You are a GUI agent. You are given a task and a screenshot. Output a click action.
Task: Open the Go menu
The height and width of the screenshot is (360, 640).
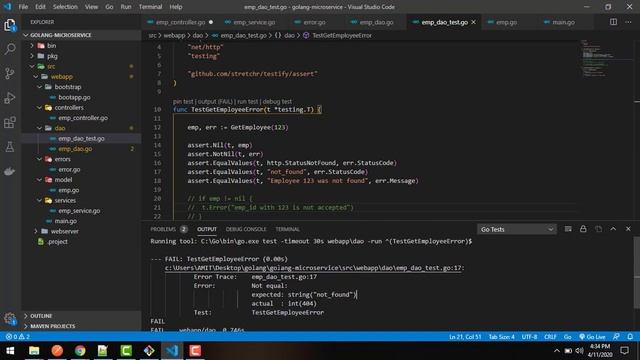click(x=109, y=7)
